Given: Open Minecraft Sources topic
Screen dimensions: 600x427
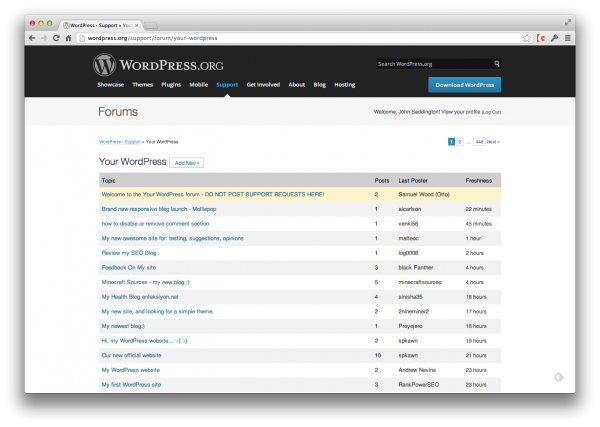Looking at the screenshot, I should coord(145,282).
